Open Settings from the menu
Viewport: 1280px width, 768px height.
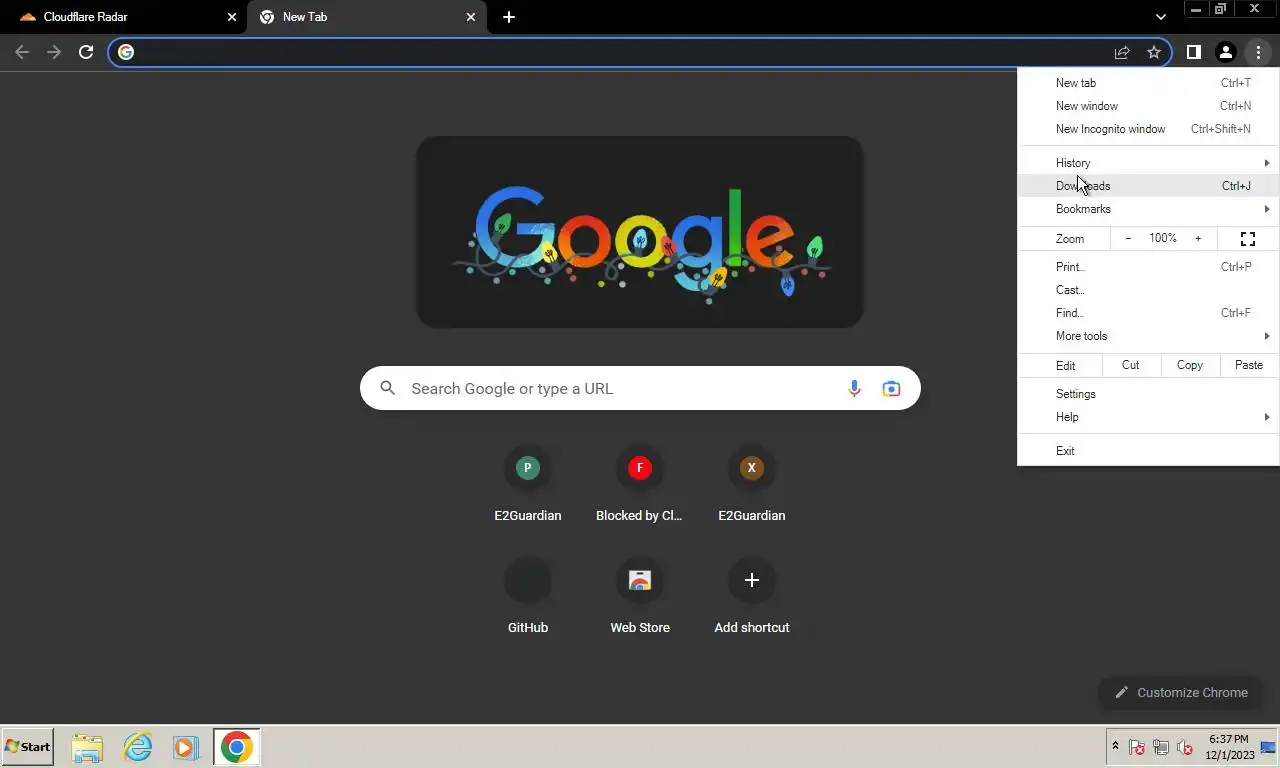point(1148,394)
